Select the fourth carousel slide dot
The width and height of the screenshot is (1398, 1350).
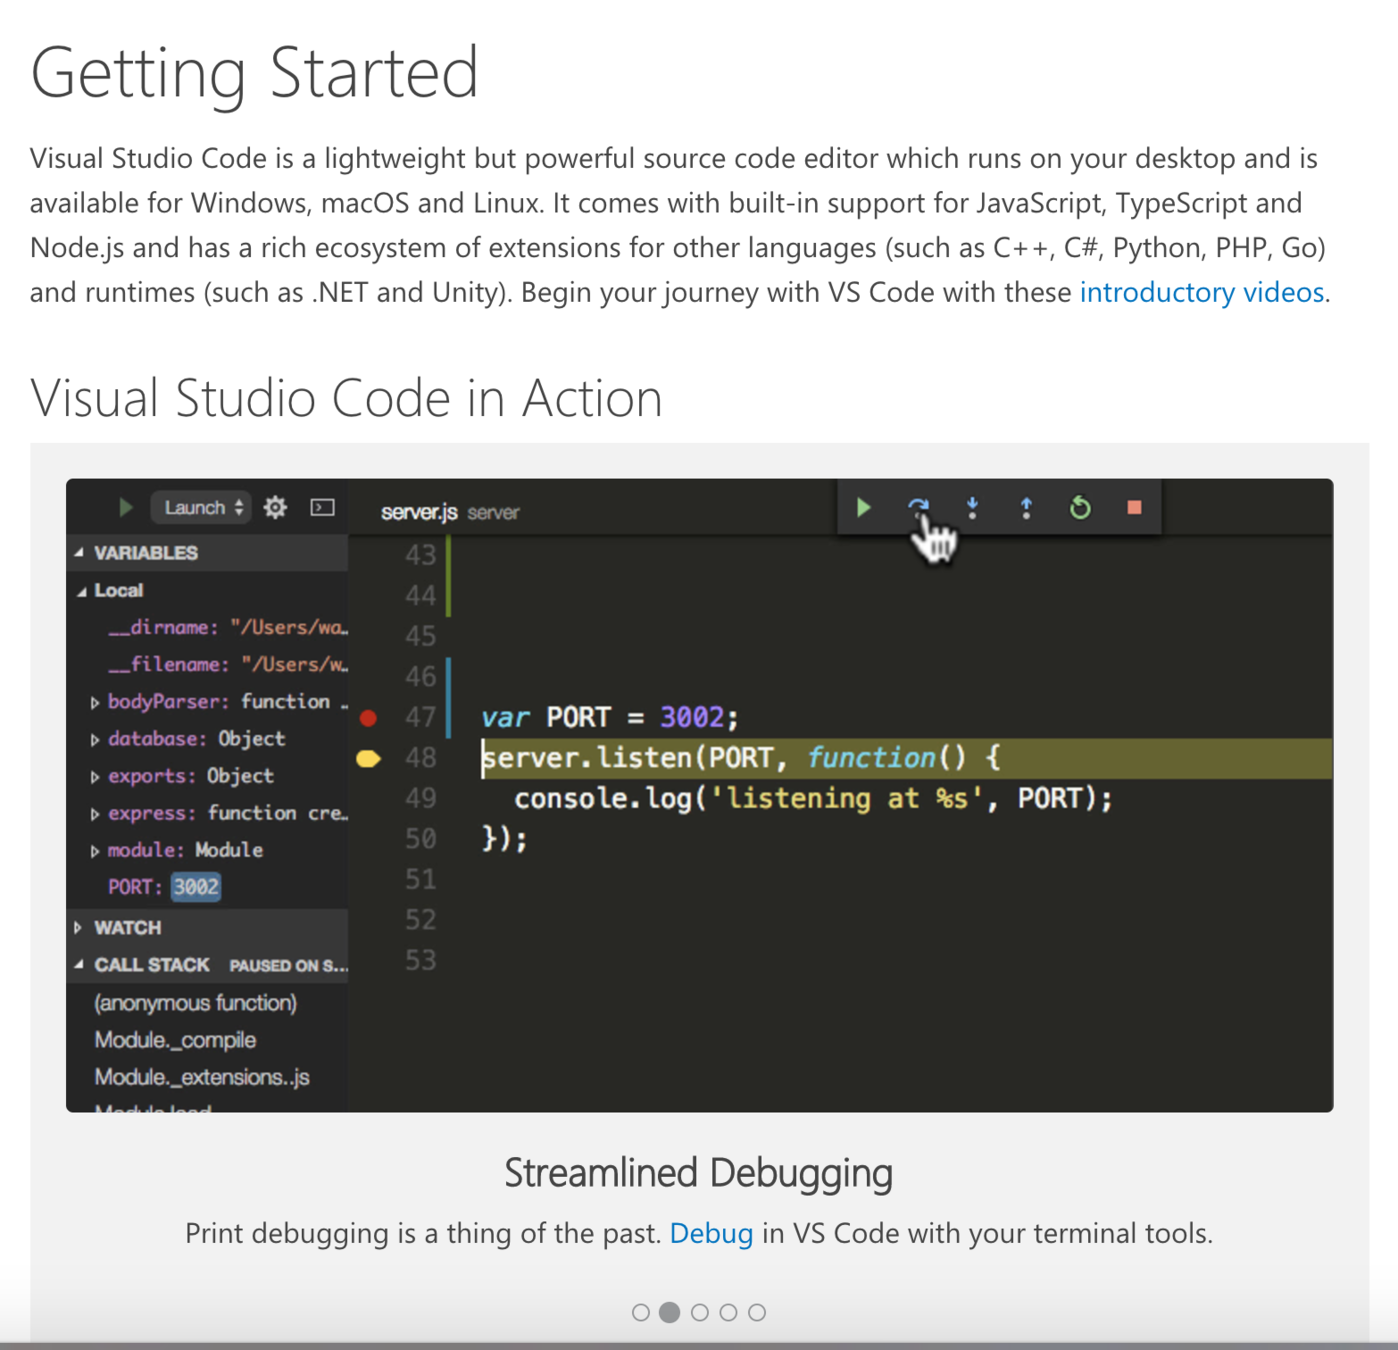pos(728,1312)
